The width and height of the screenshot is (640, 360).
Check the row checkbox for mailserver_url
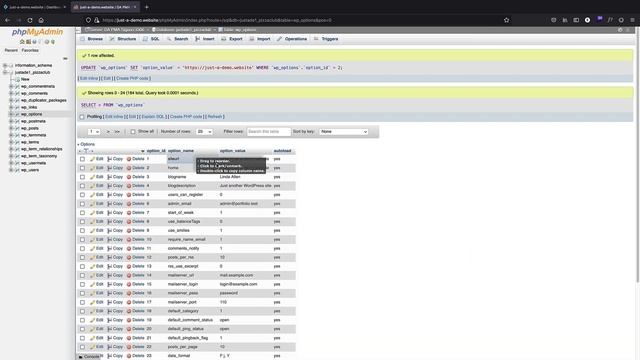82,276
